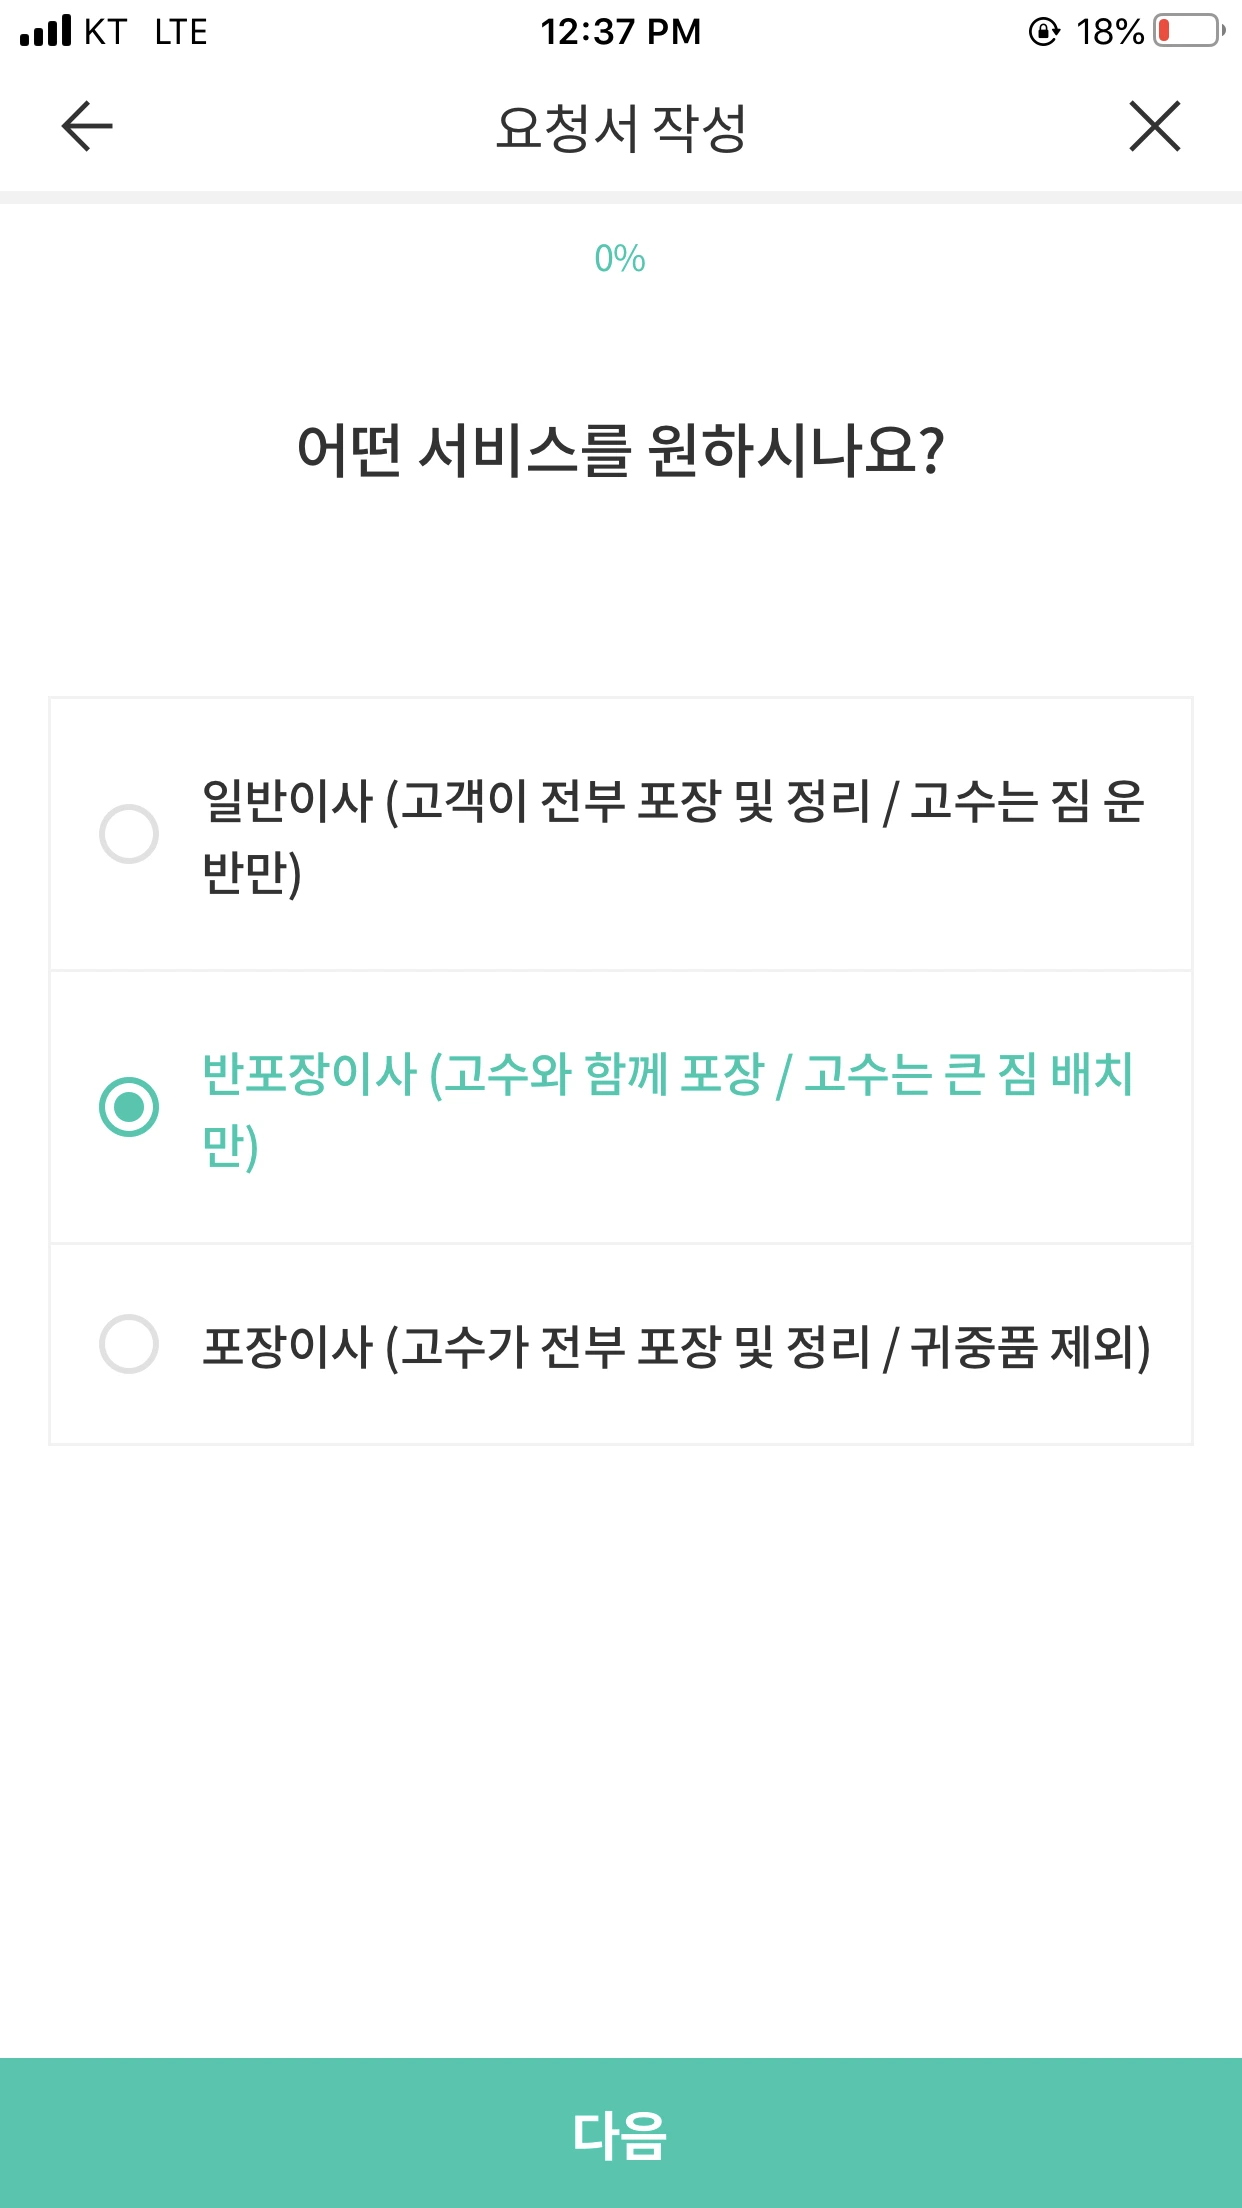Tap the battery icon in status bar

[x=1190, y=31]
